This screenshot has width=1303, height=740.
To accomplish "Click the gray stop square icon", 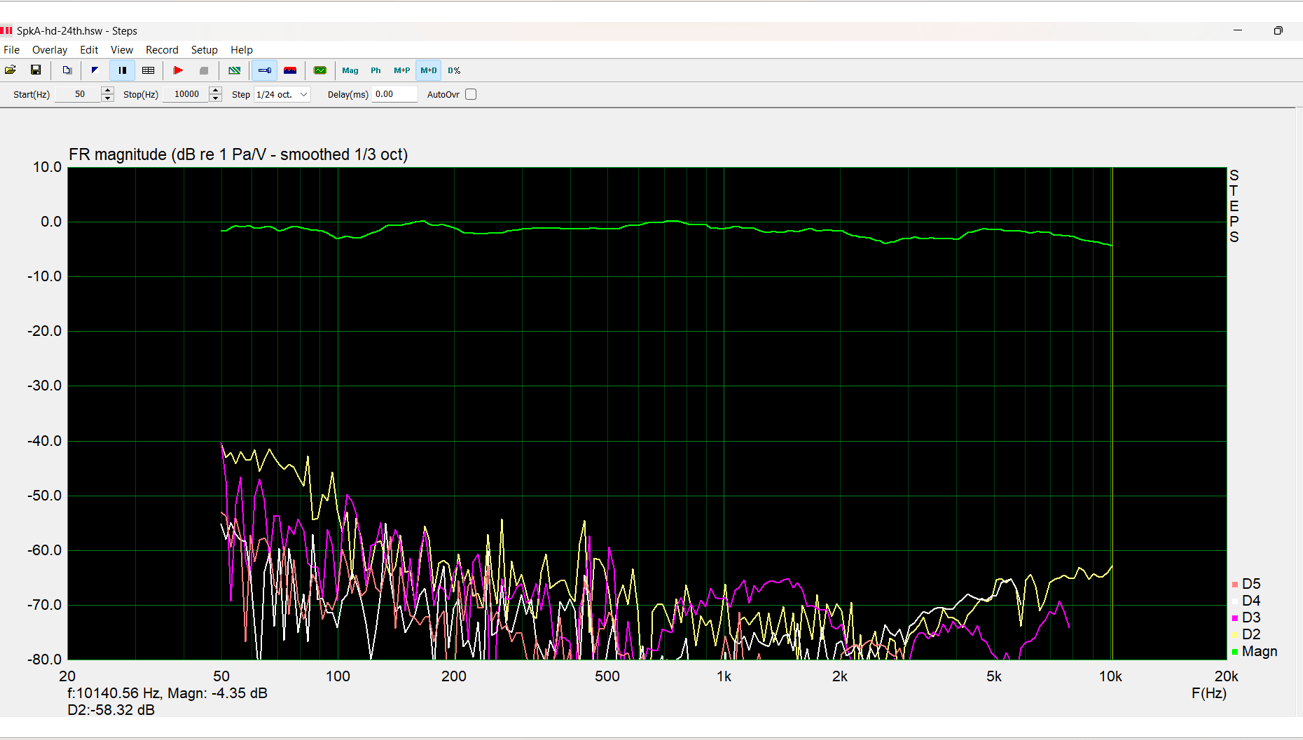I will [204, 71].
